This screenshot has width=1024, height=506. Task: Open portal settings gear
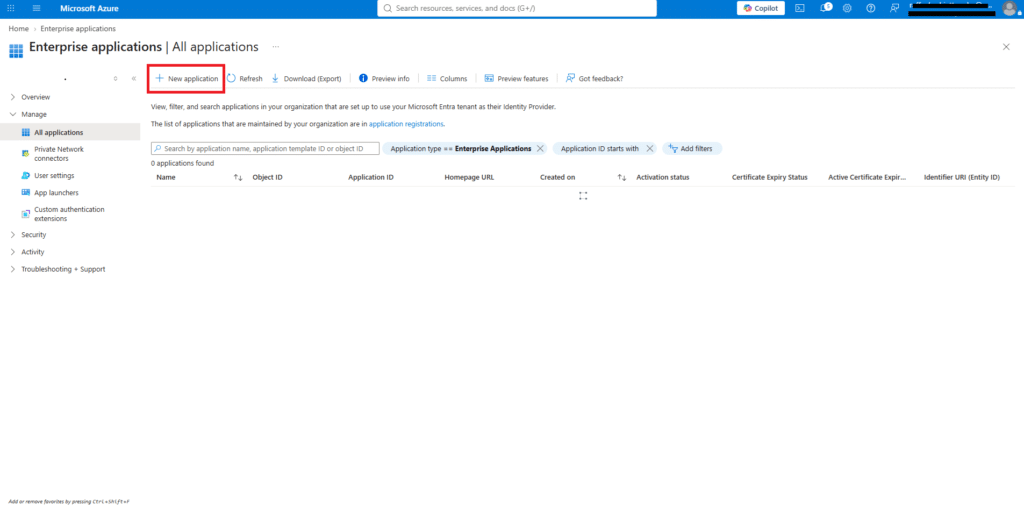(x=847, y=8)
